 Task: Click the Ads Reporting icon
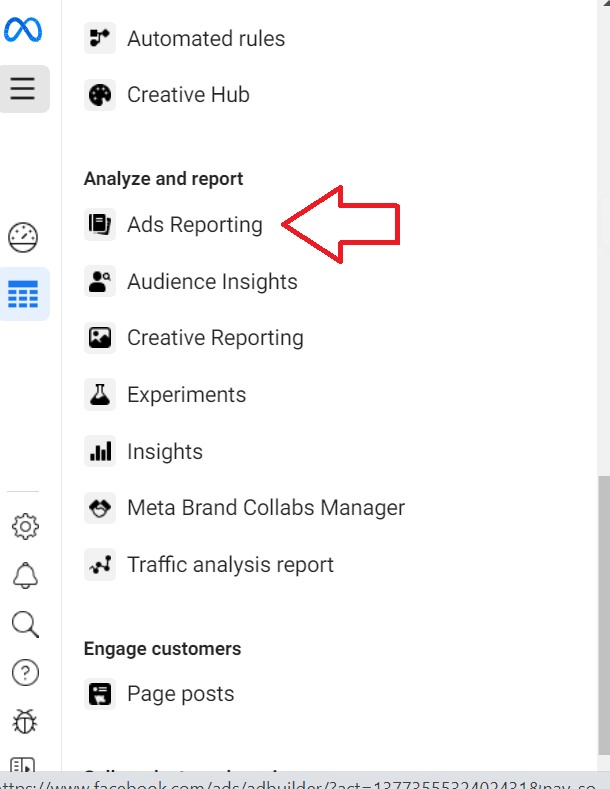100,224
